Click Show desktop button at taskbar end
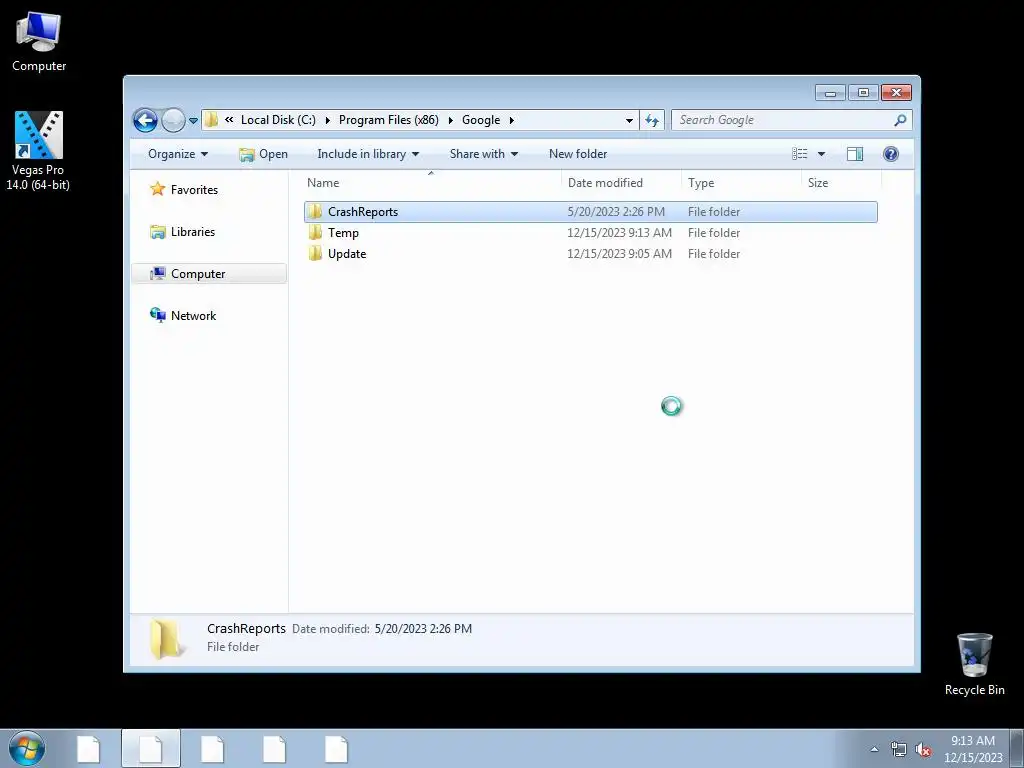Viewport: 1024px width, 768px height. click(1017, 749)
